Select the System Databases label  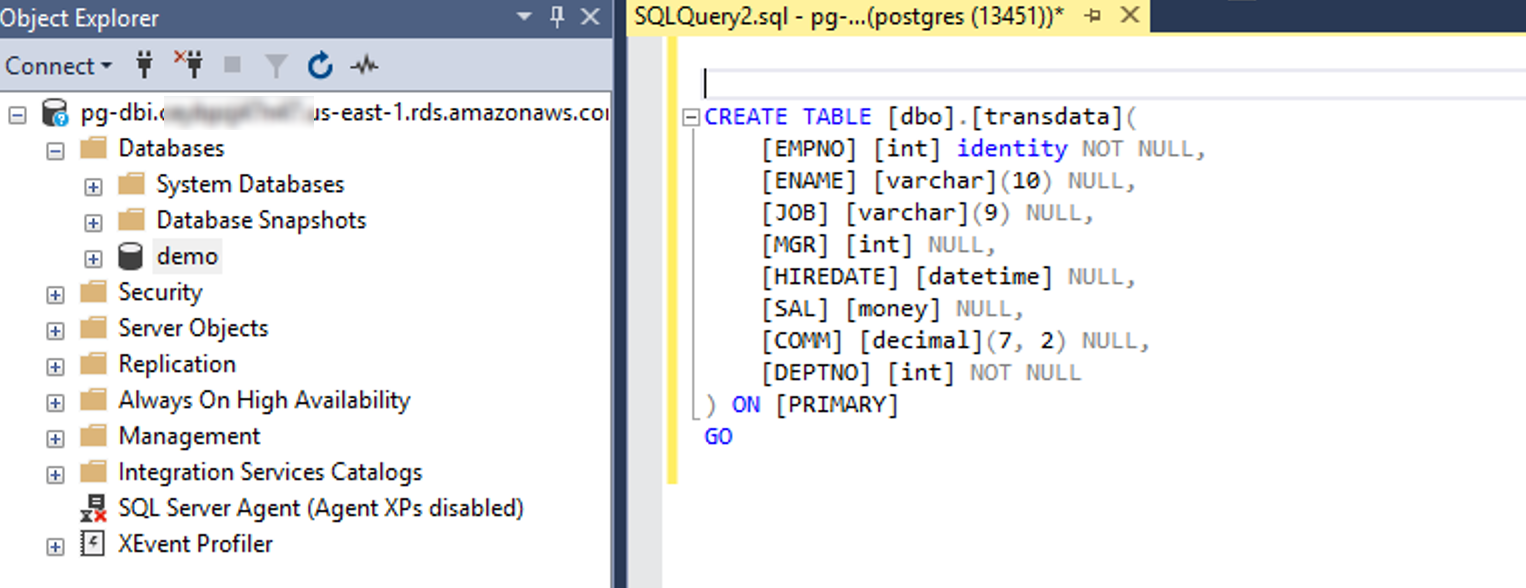tap(250, 184)
